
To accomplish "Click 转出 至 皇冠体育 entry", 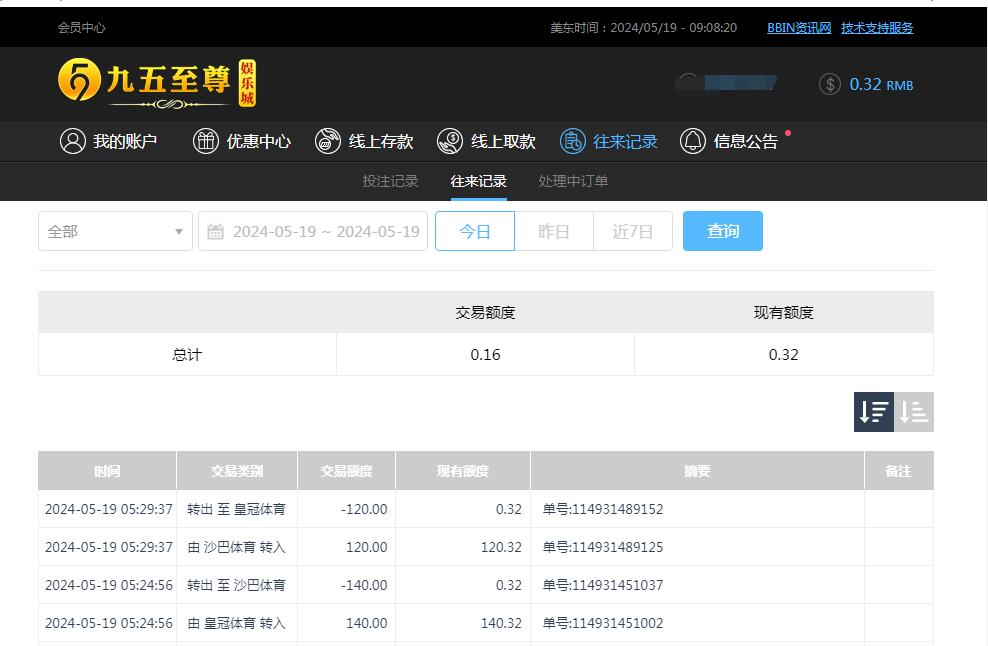I will 236,509.
